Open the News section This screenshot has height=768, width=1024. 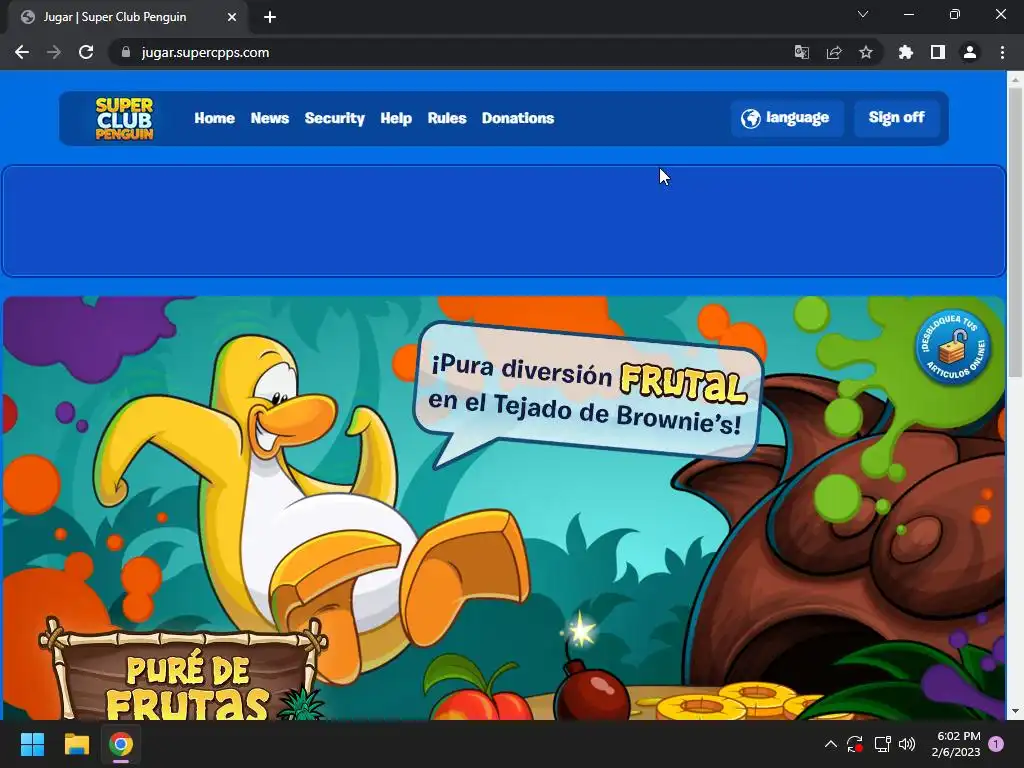pyautogui.click(x=270, y=118)
